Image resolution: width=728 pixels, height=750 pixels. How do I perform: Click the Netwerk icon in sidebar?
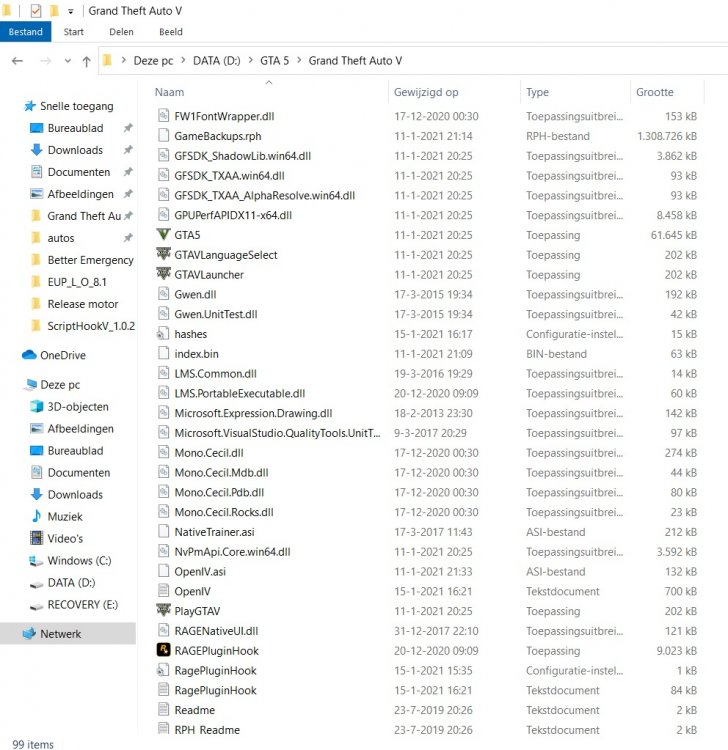[x=29, y=633]
